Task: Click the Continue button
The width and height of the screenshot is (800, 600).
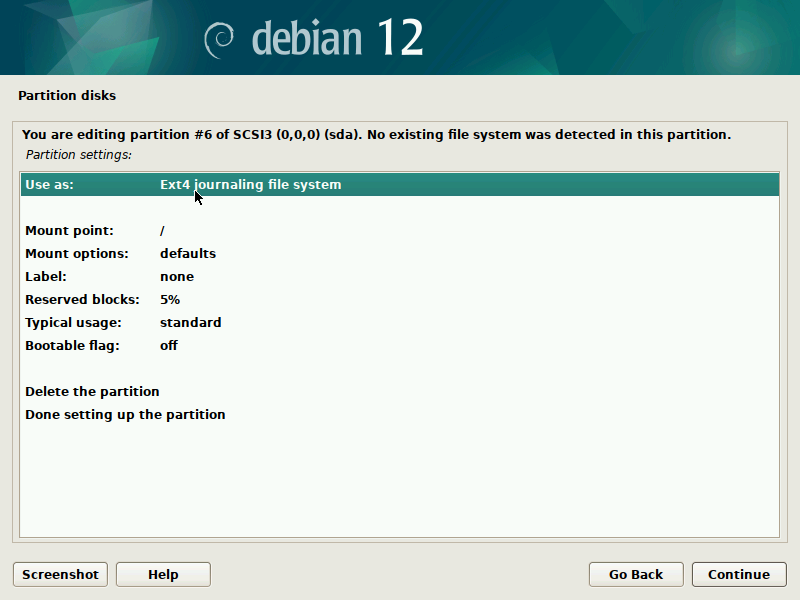Action: 739,574
